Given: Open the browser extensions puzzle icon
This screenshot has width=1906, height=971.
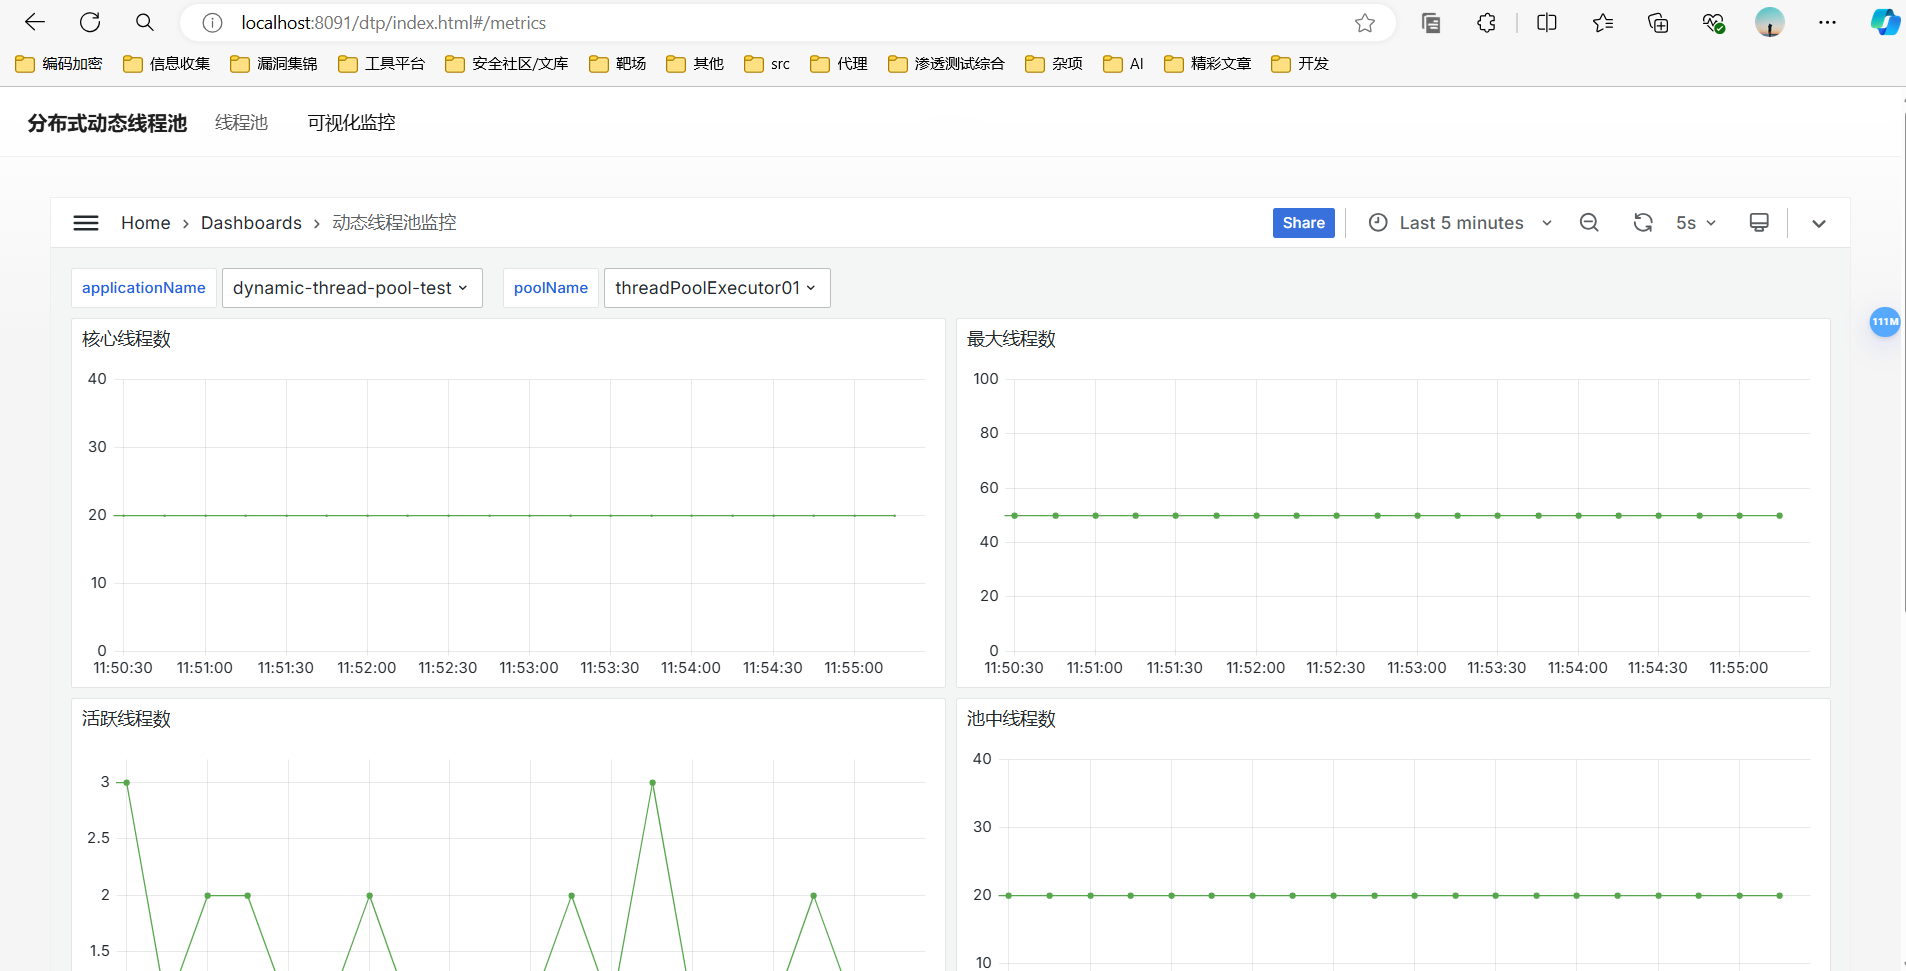Looking at the screenshot, I should 1487,23.
